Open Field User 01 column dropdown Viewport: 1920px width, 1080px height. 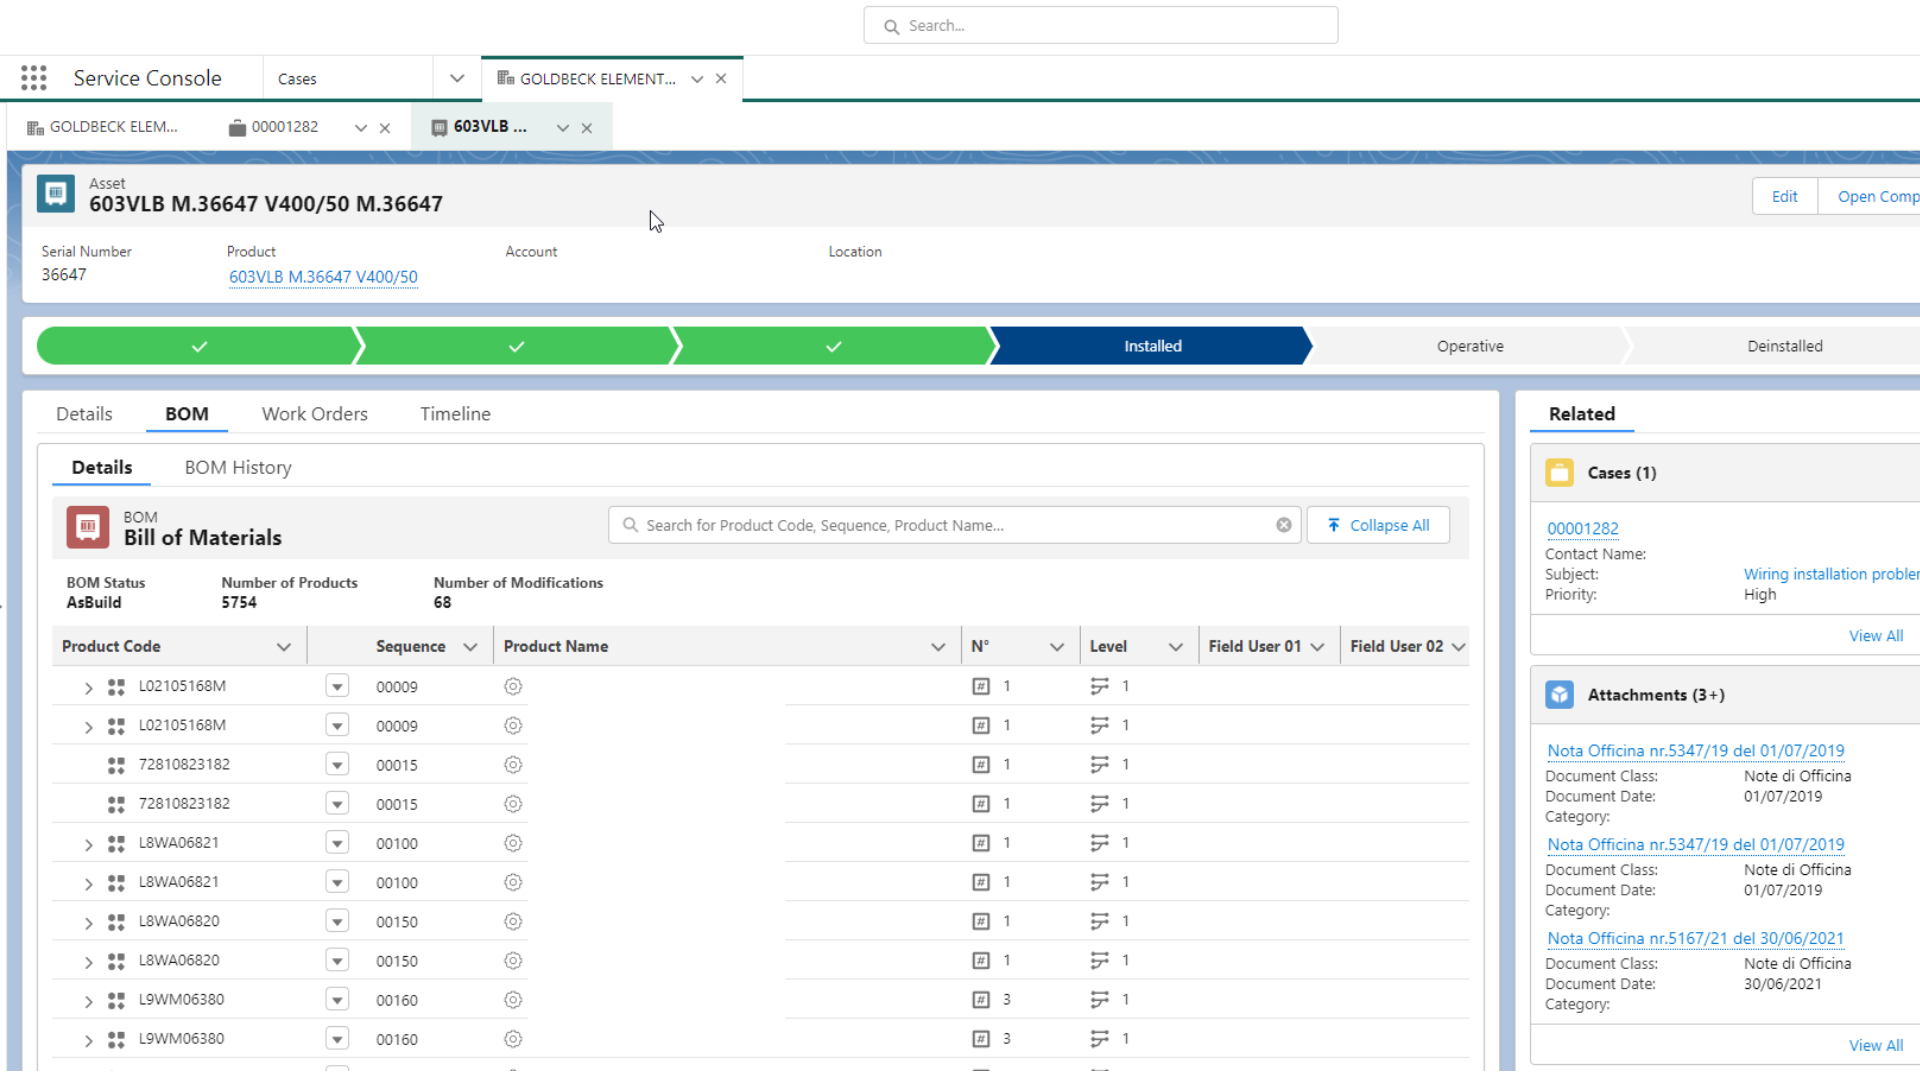pos(1318,647)
